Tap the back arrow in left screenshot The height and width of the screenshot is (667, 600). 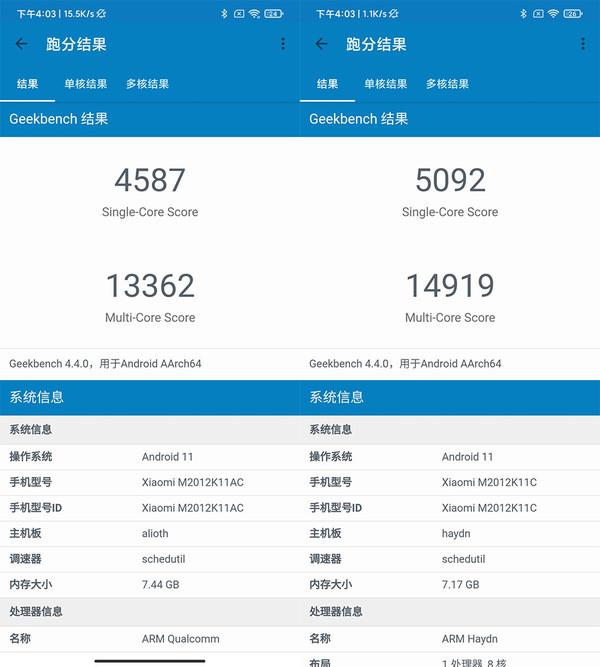pyautogui.click(x=22, y=43)
